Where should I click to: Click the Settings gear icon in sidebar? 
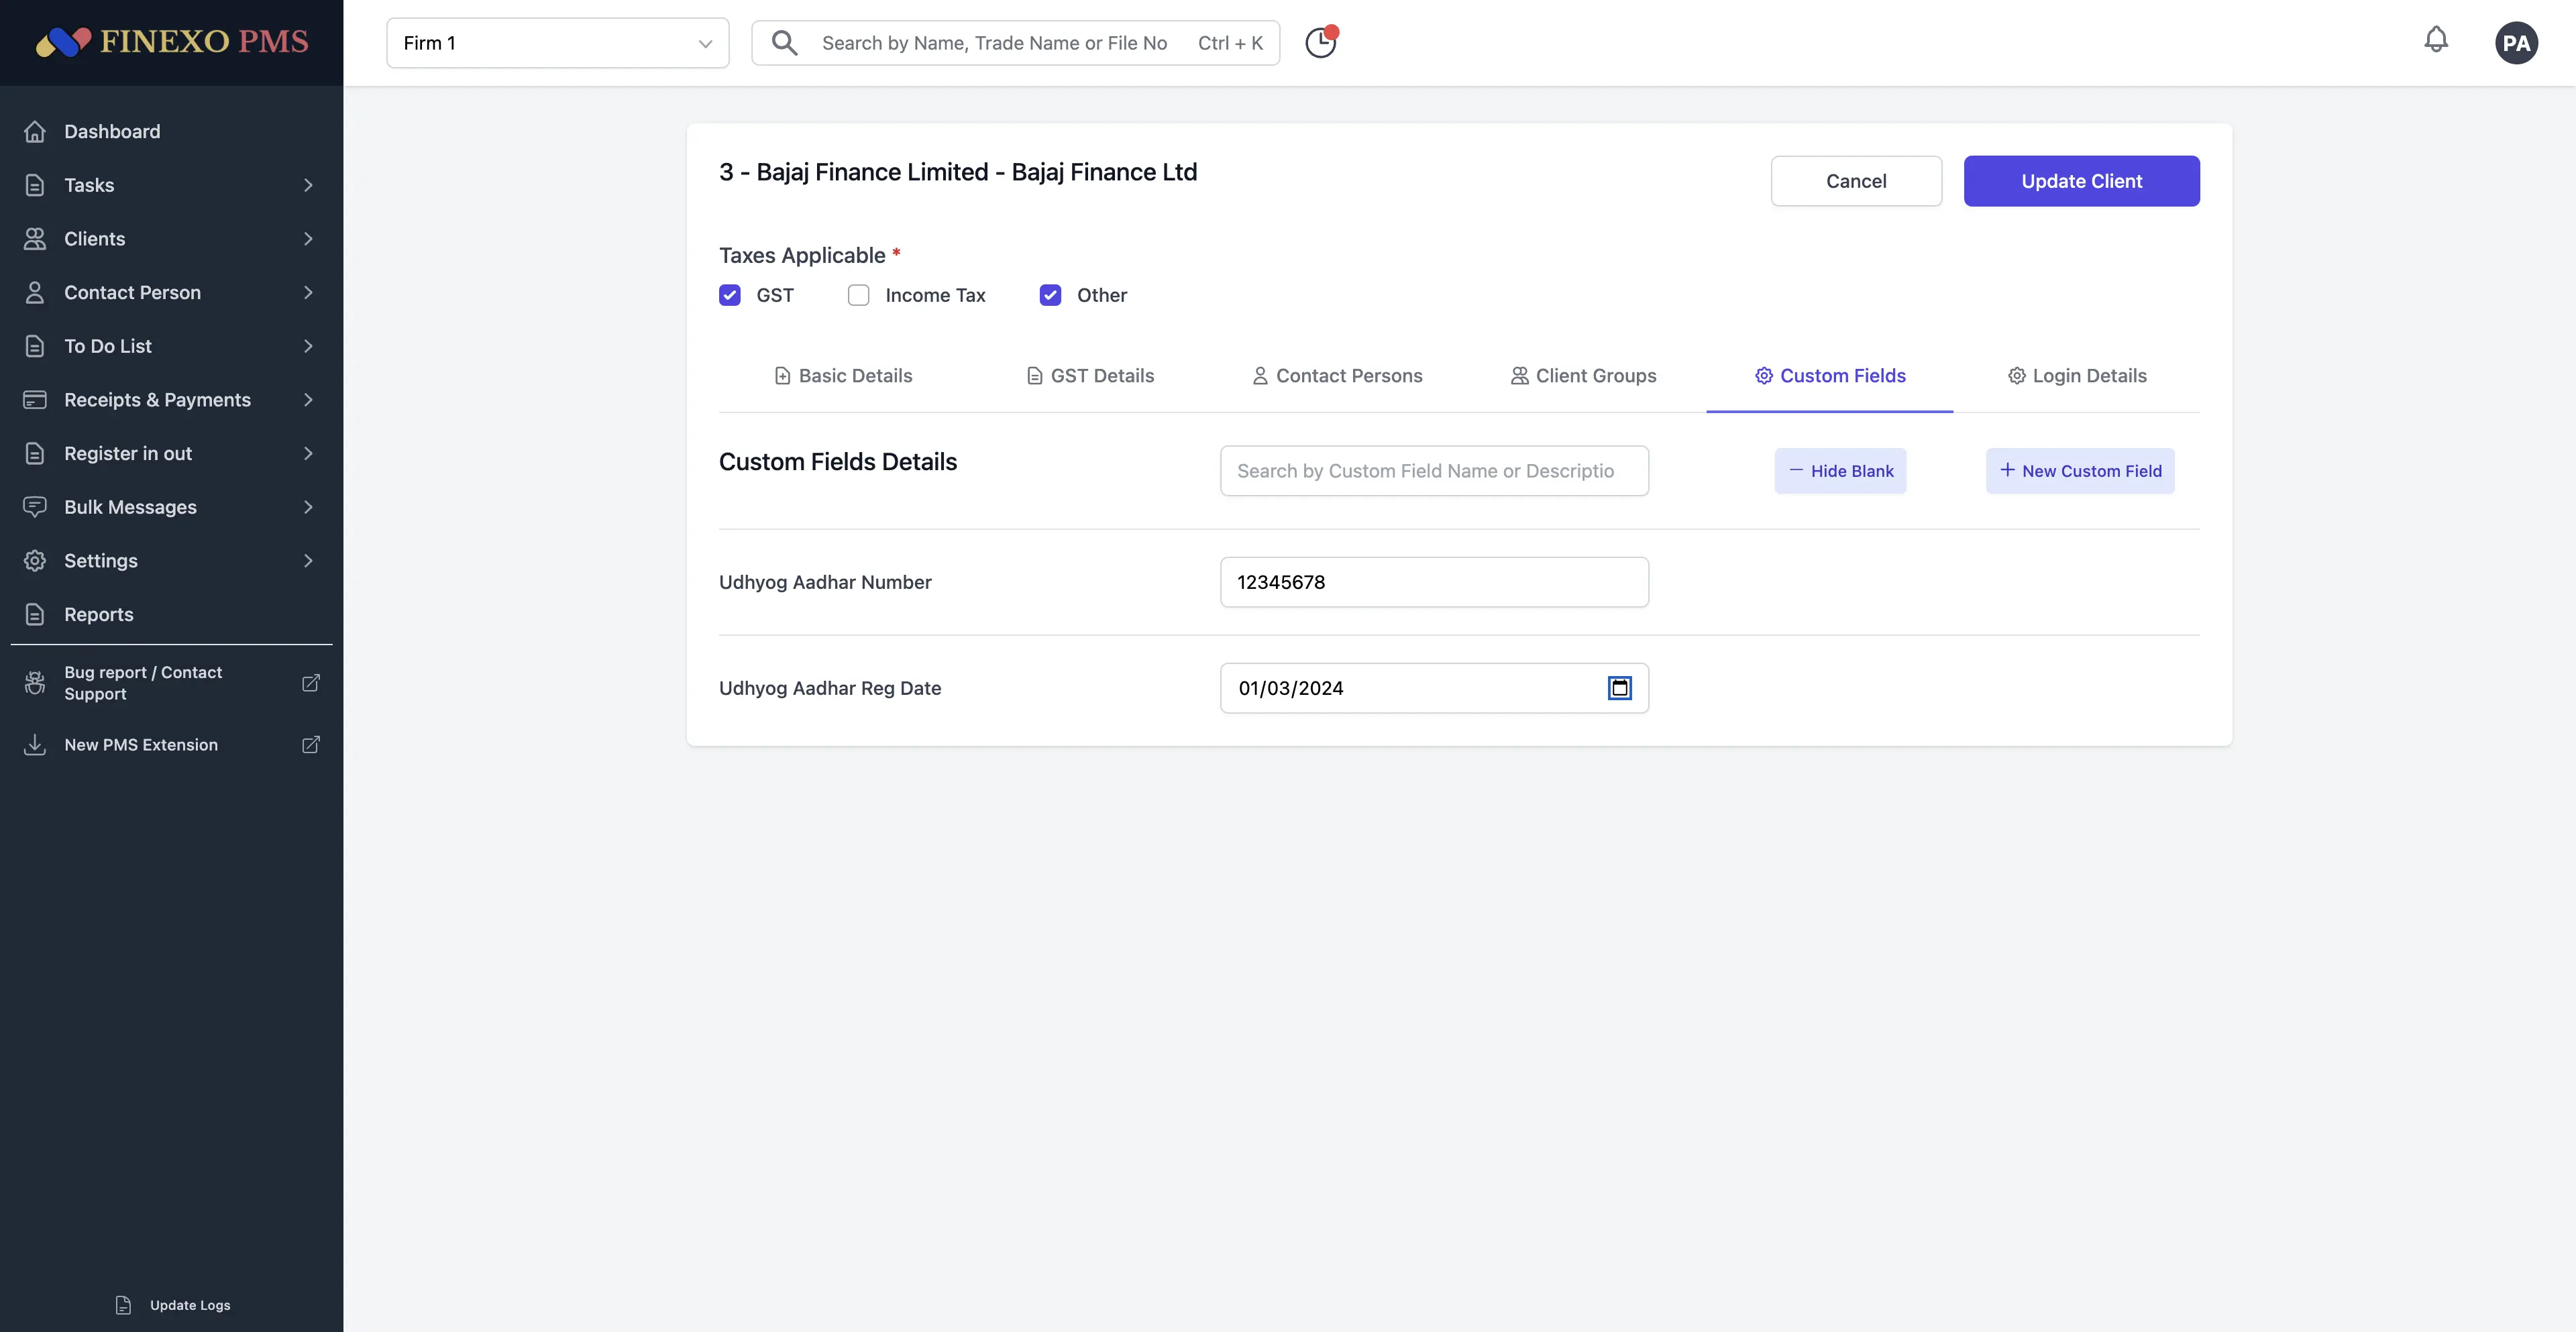click(x=35, y=561)
